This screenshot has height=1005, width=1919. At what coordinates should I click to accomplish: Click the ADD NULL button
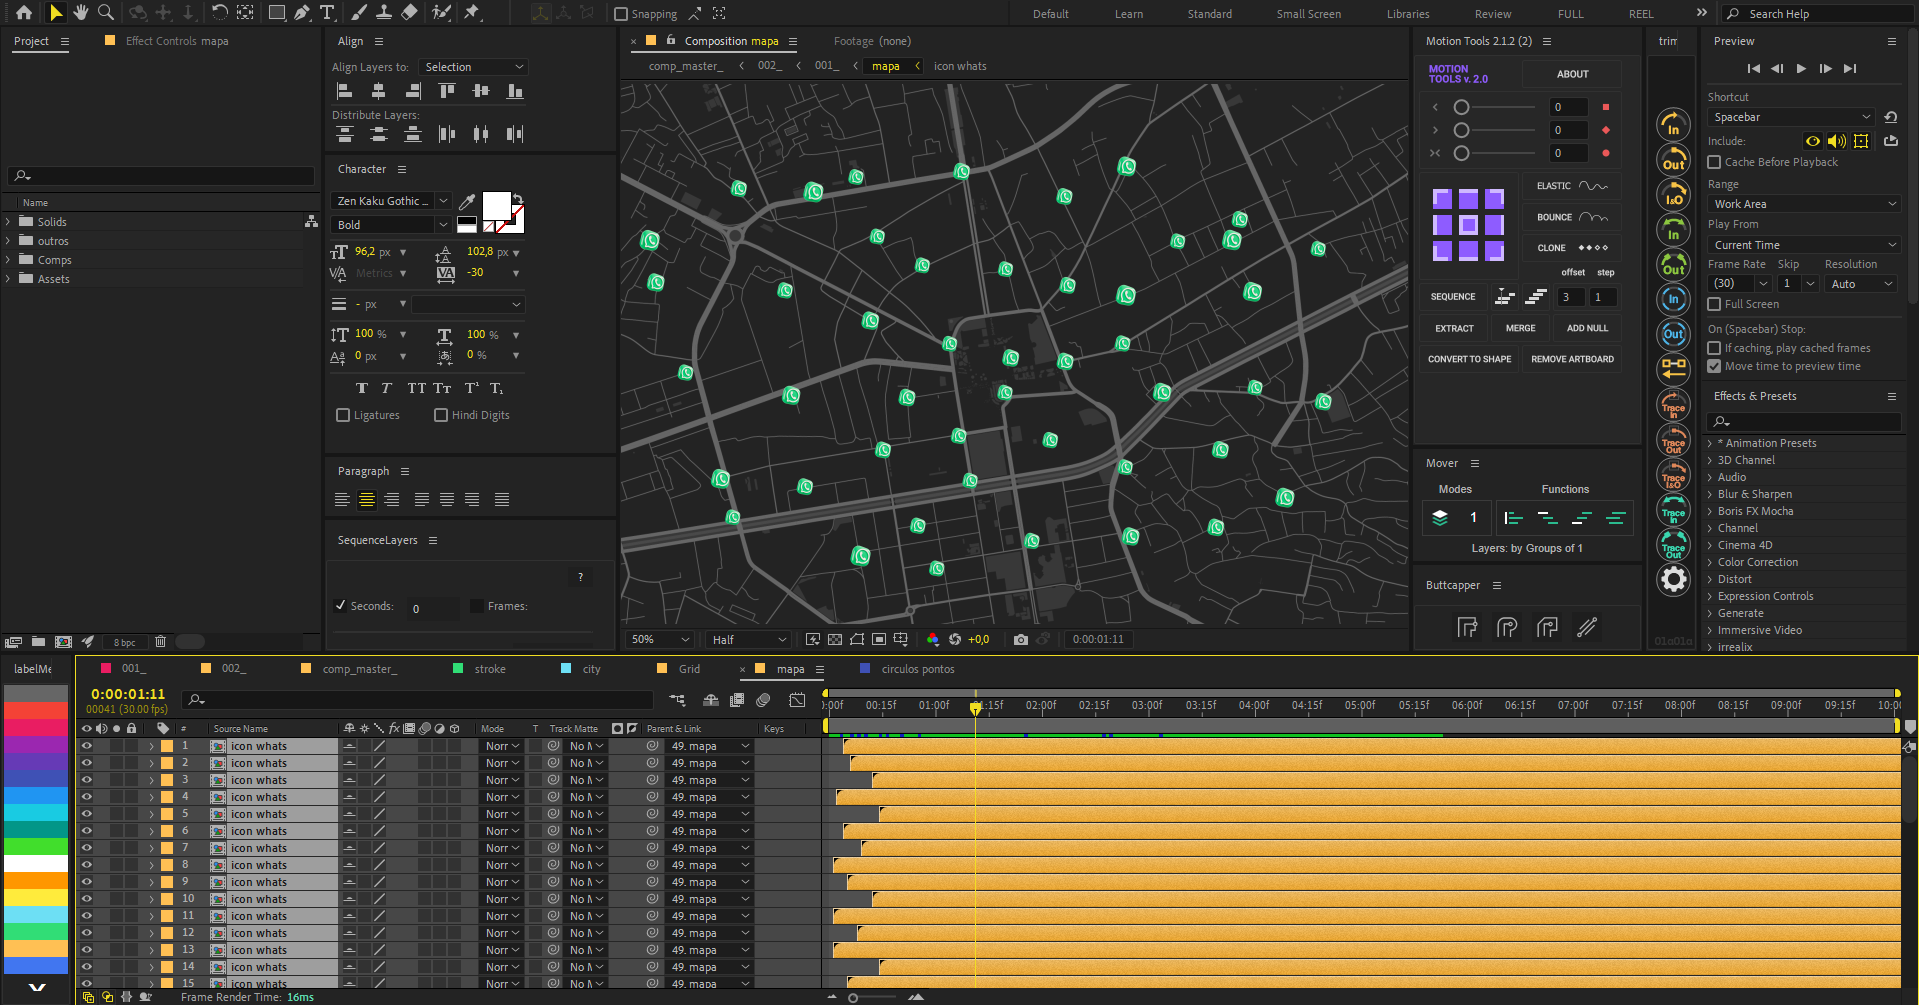pos(1587,328)
